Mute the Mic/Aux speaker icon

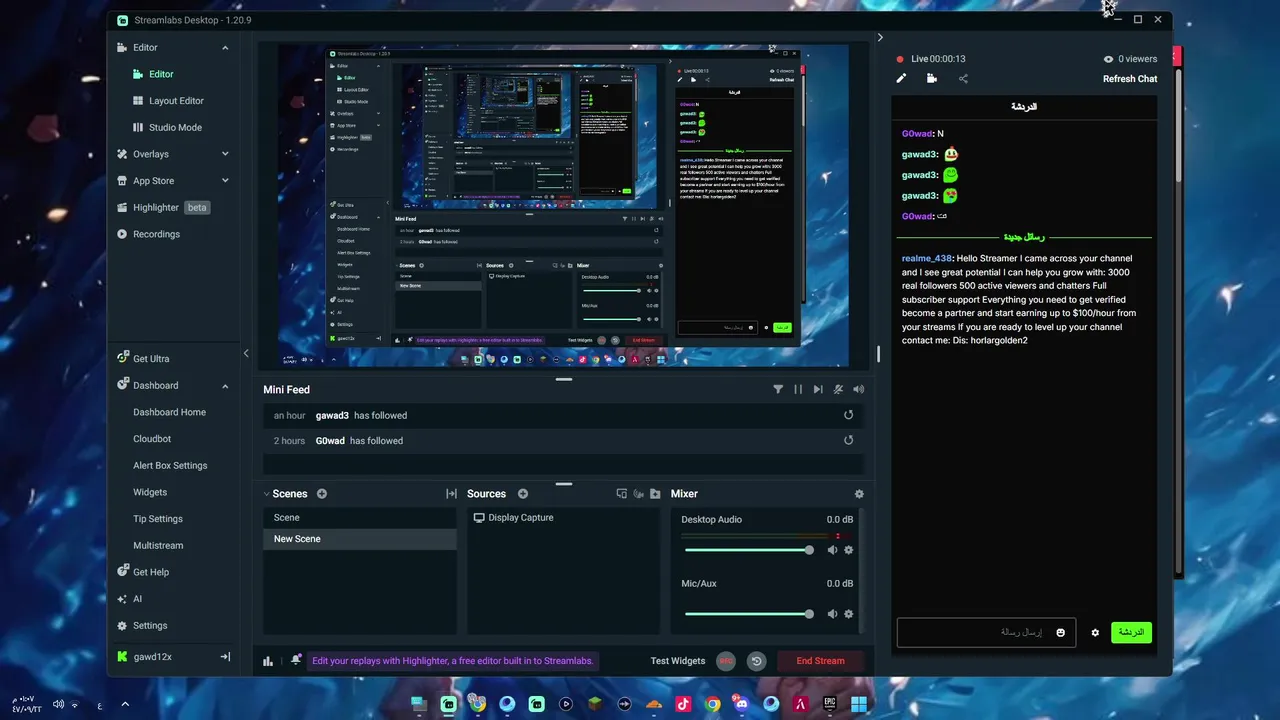tap(832, 614)
